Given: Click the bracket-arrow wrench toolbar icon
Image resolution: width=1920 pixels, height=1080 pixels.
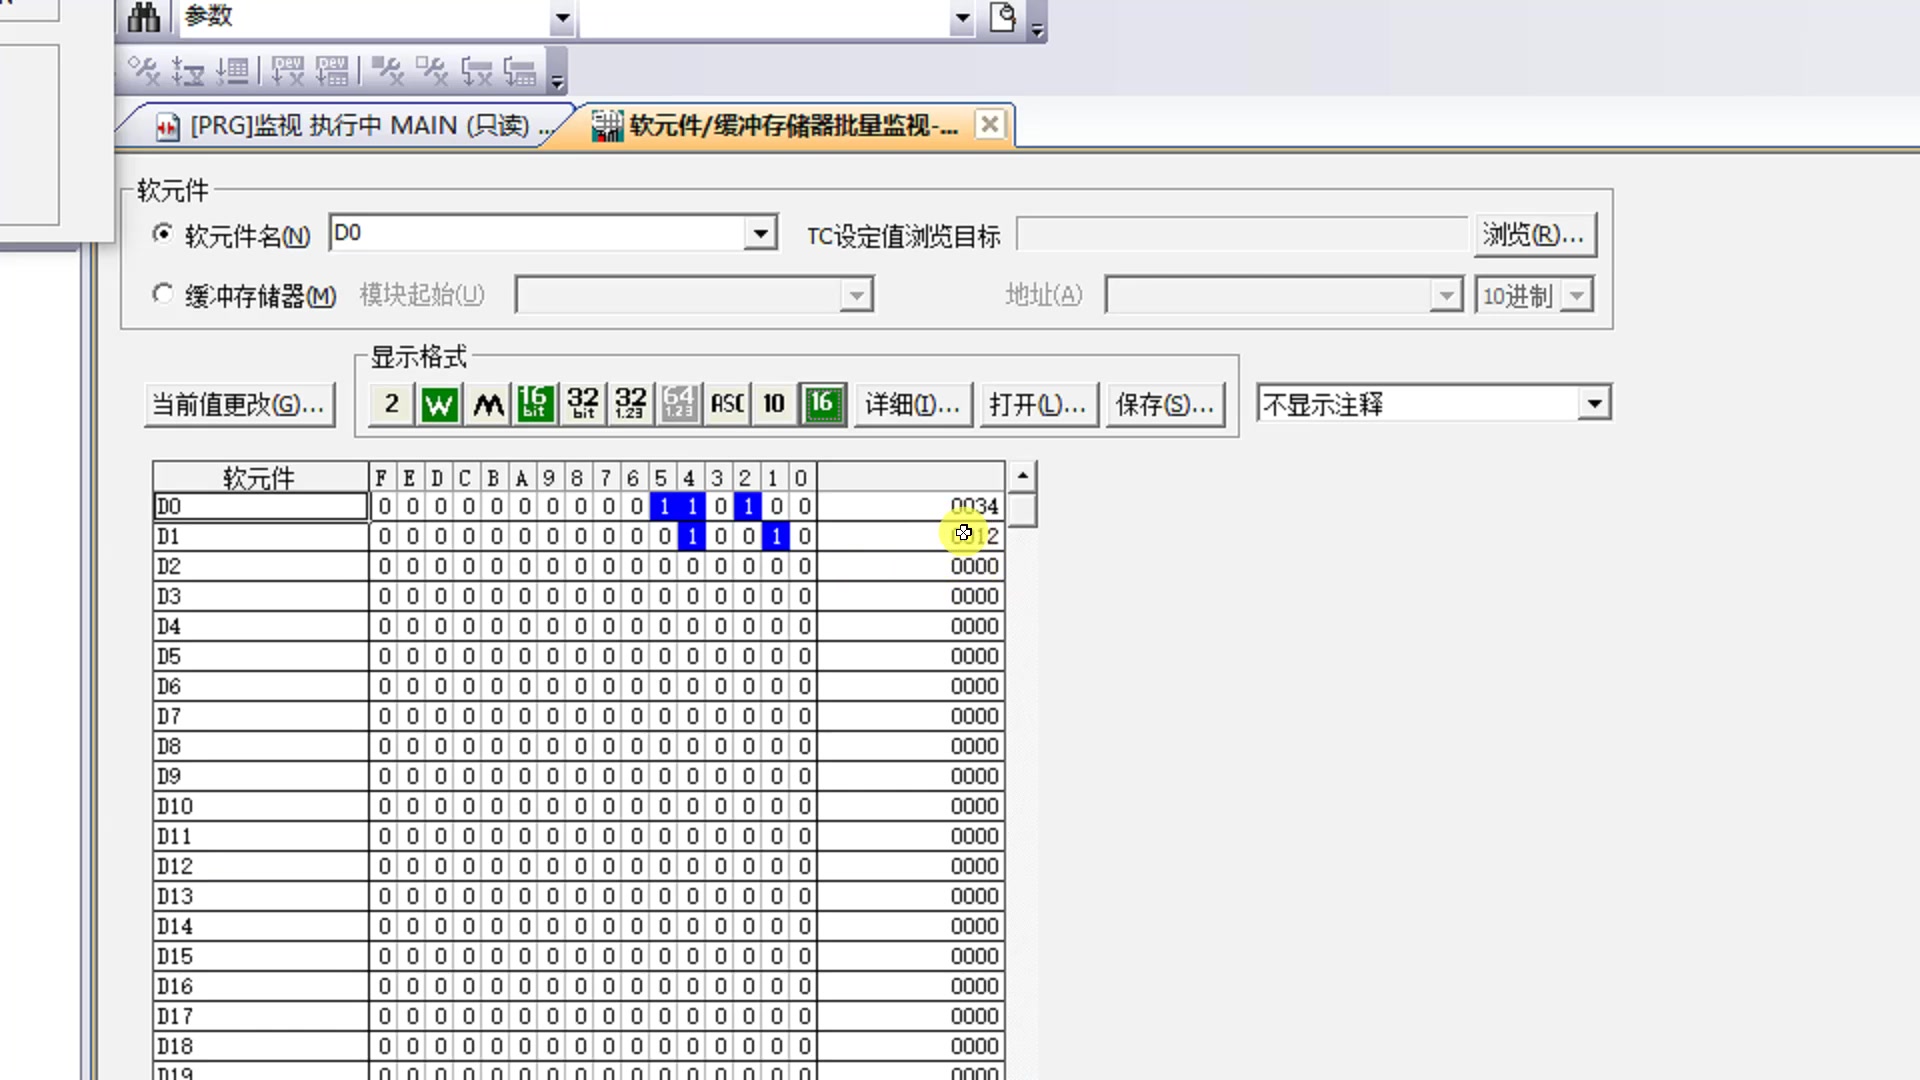Looking at the screenshot, I should pyautogui.click(x=477, y=71).
